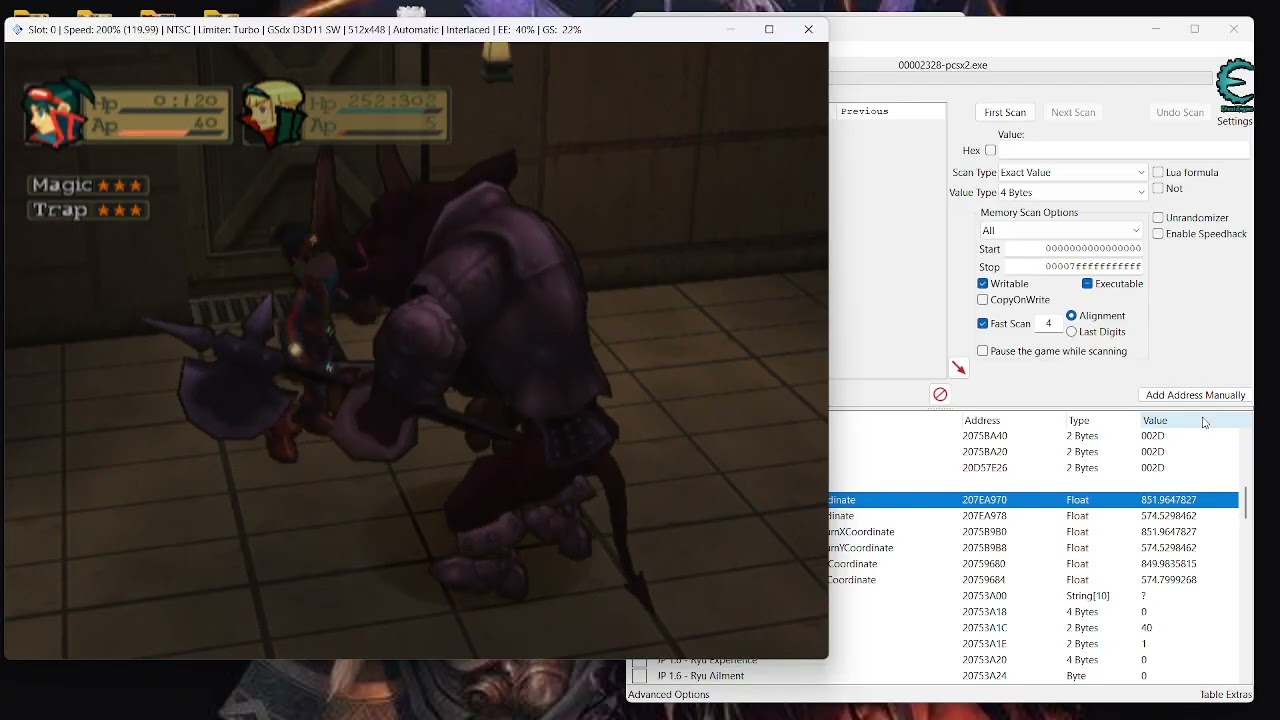Image resolution: width=1280 pixels, height=720 pixels.
Task: Open the Value Type dropdown
Action: (1072, 192)
